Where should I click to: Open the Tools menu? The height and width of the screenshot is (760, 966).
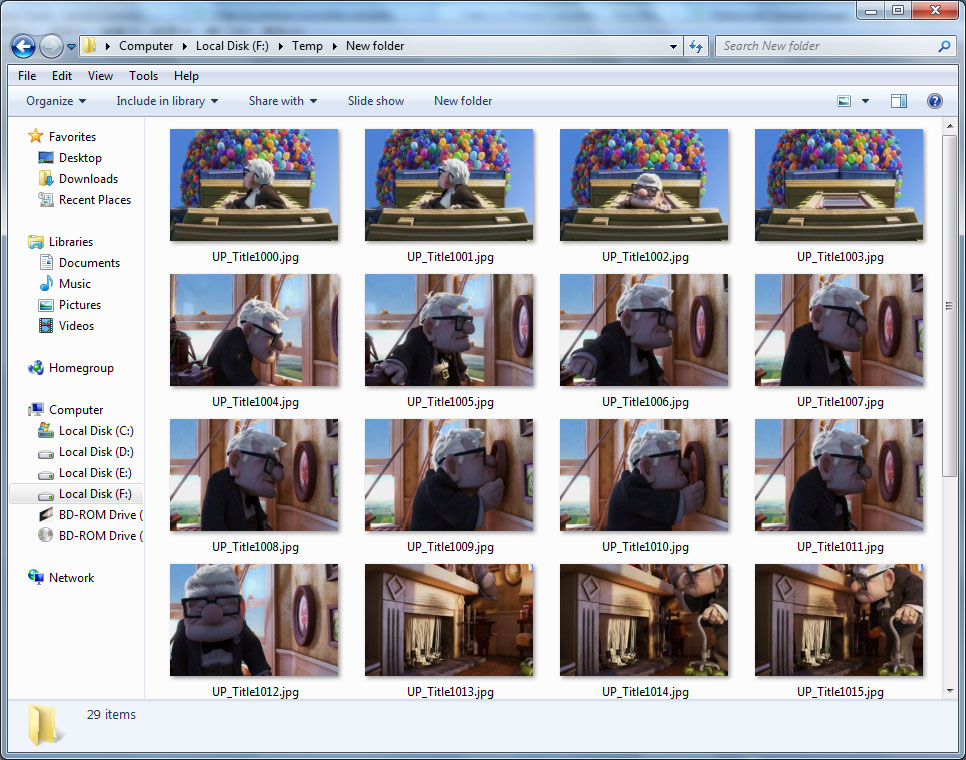pos(144,76)
